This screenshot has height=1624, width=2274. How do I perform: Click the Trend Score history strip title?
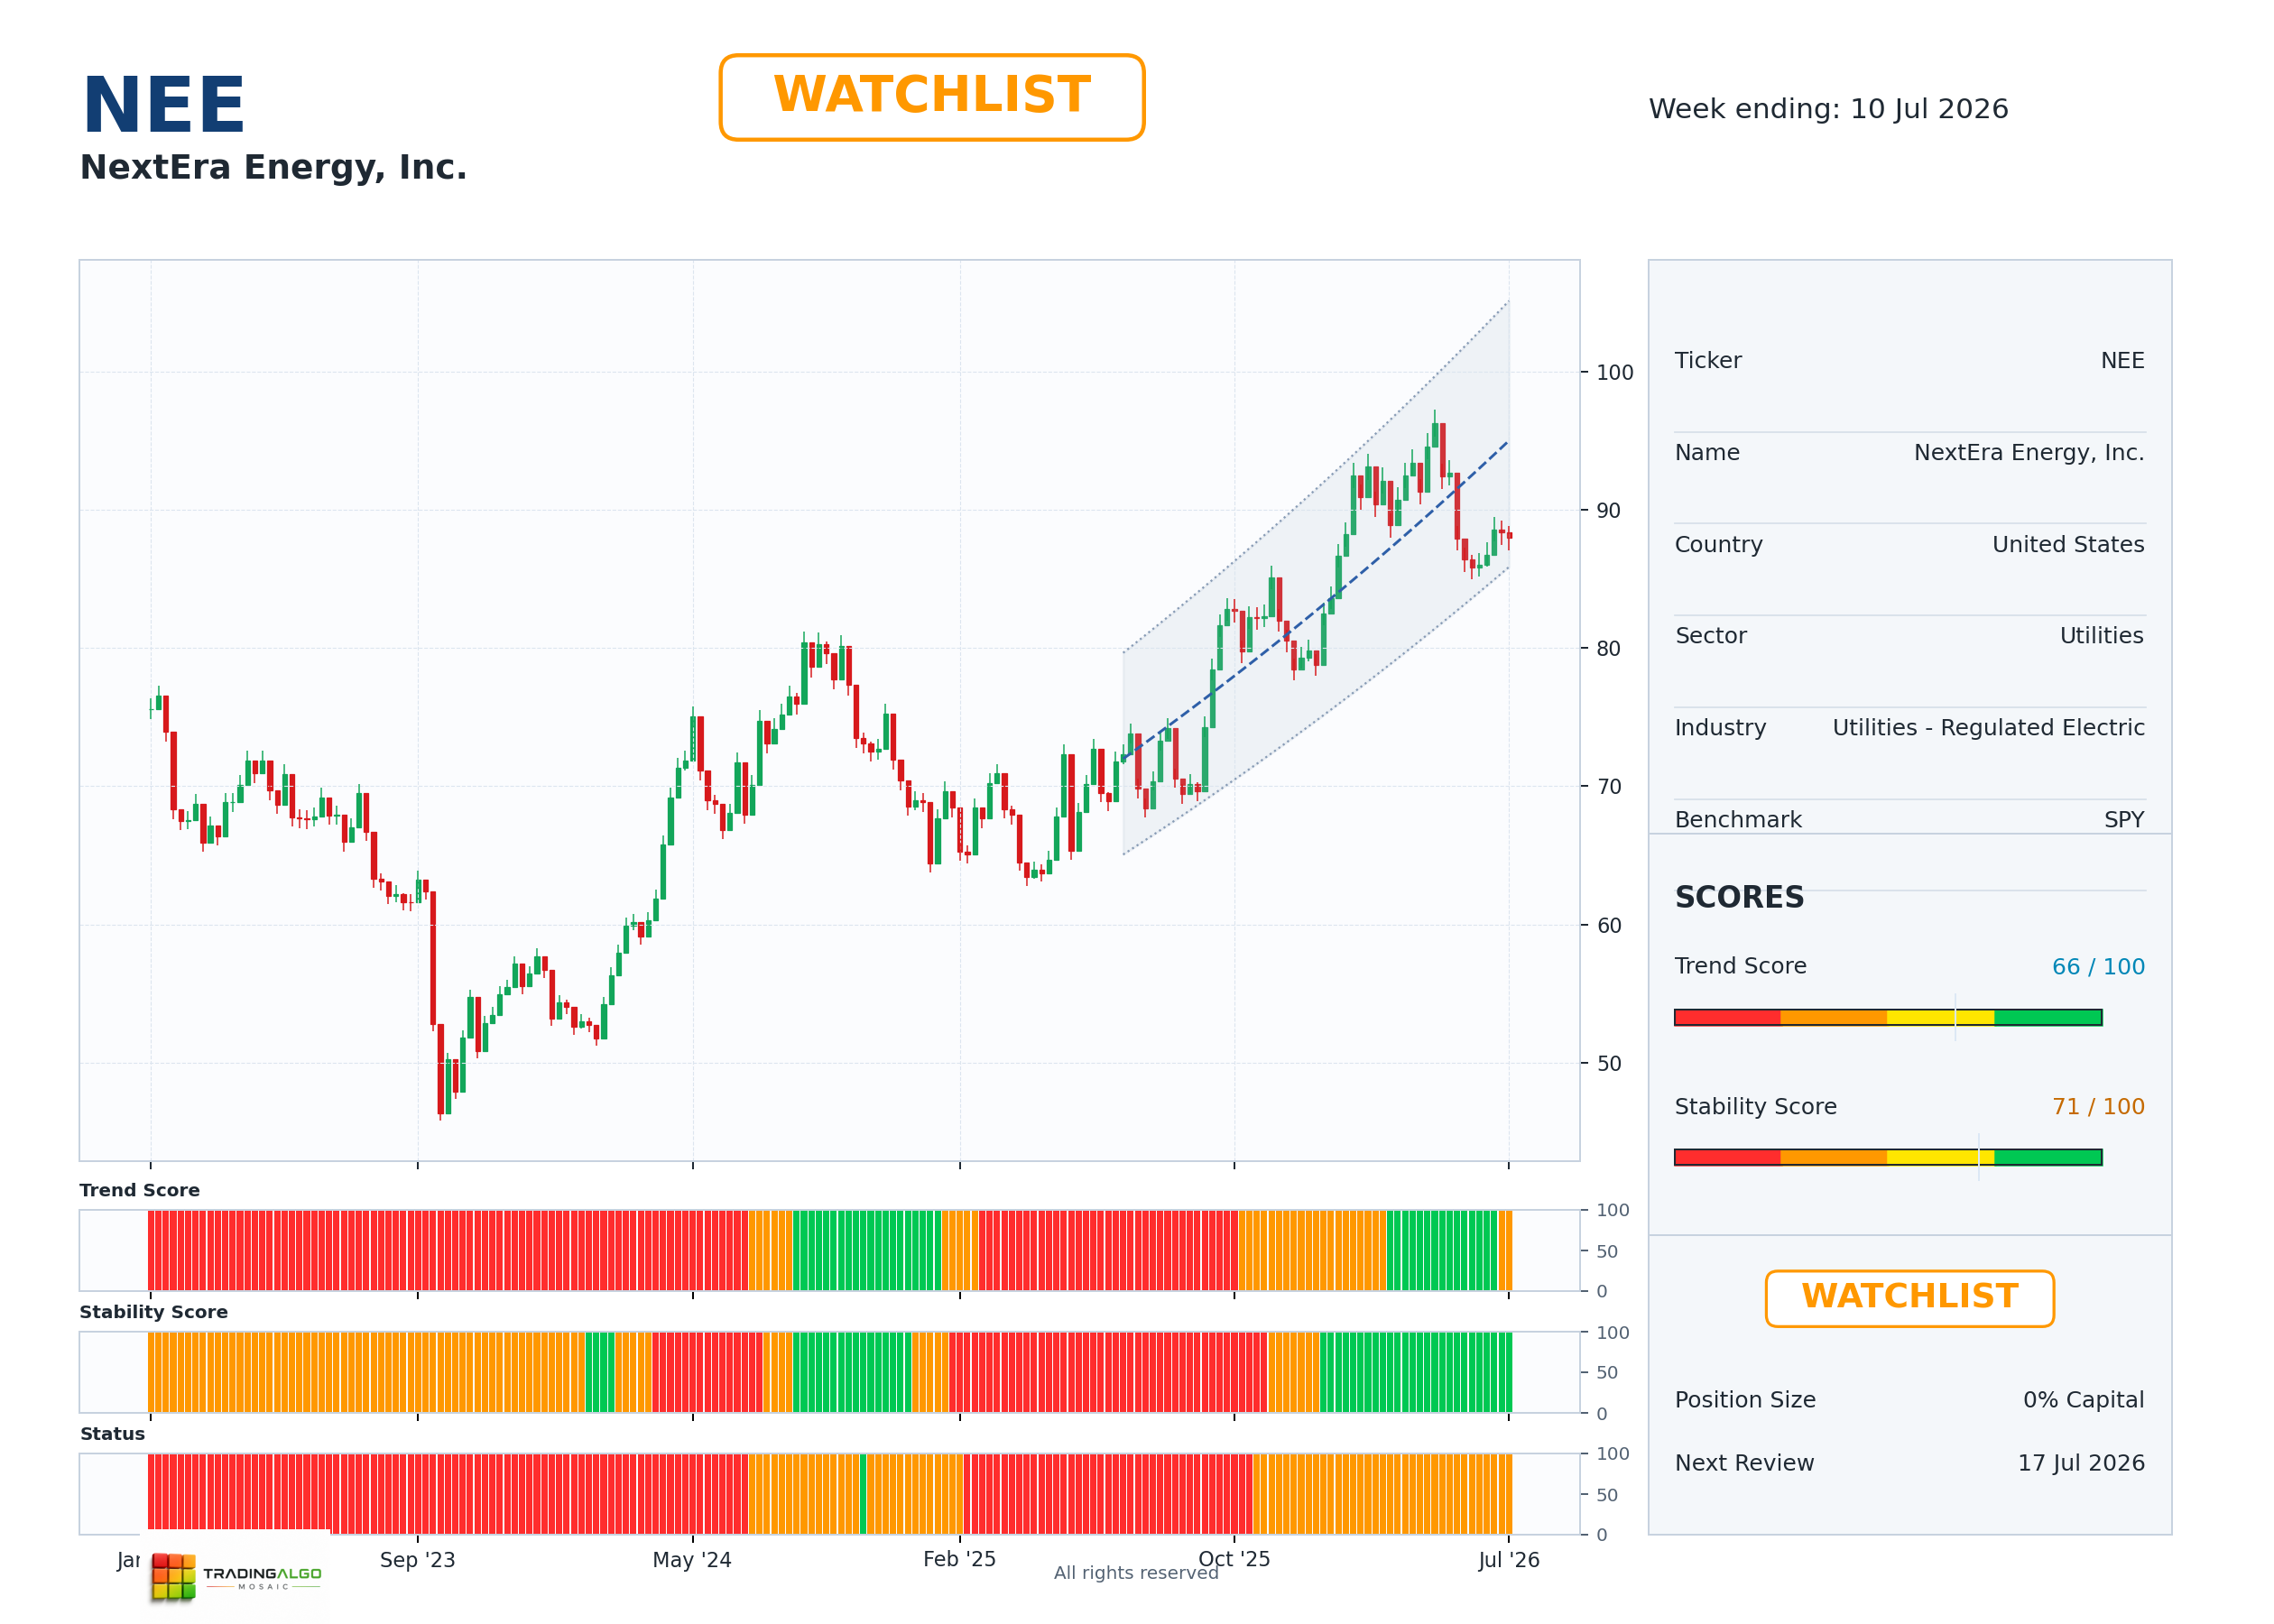coord(140,1190)
